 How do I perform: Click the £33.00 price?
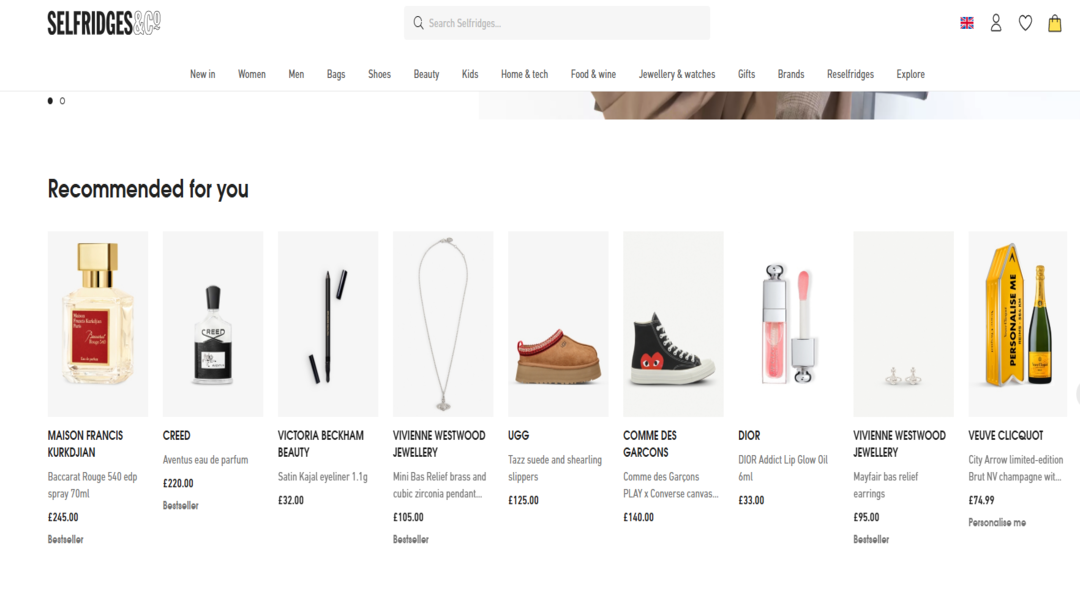pos(751,500)
